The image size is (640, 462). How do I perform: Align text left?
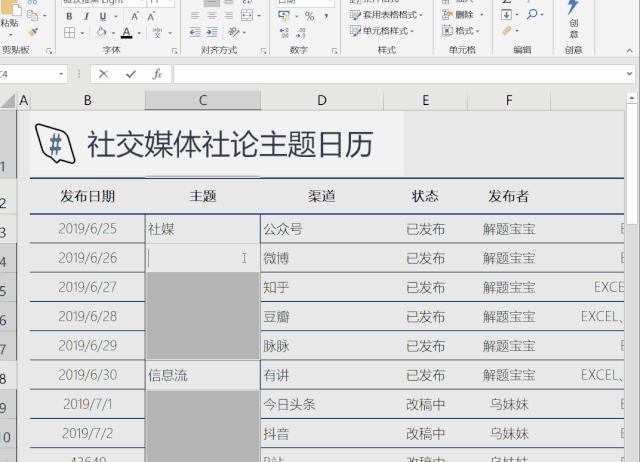point(195,16)
